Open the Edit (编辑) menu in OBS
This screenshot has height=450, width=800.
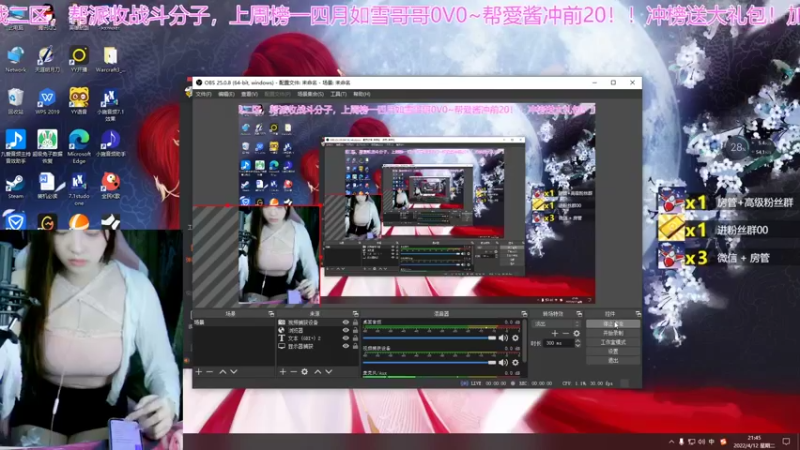pyautogui.click(x=226, y=94)
